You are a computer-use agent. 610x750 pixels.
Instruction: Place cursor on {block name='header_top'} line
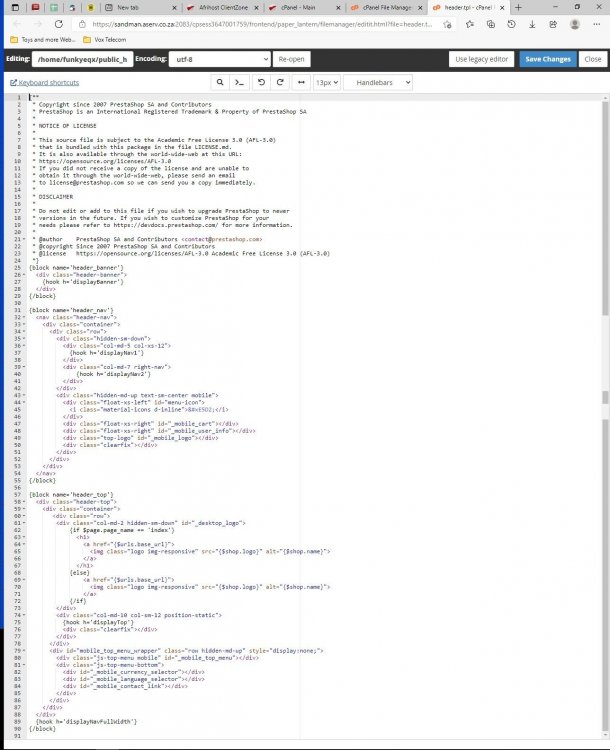coord(71,495)
